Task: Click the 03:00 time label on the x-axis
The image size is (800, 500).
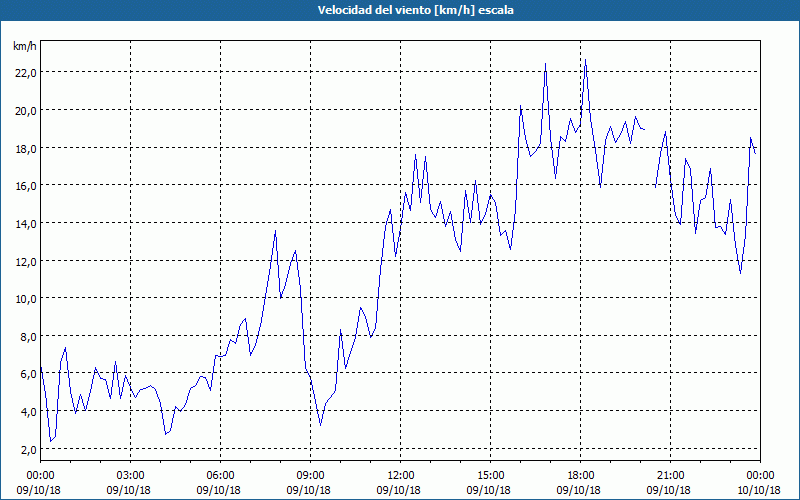Action: [x=131, y=476]
